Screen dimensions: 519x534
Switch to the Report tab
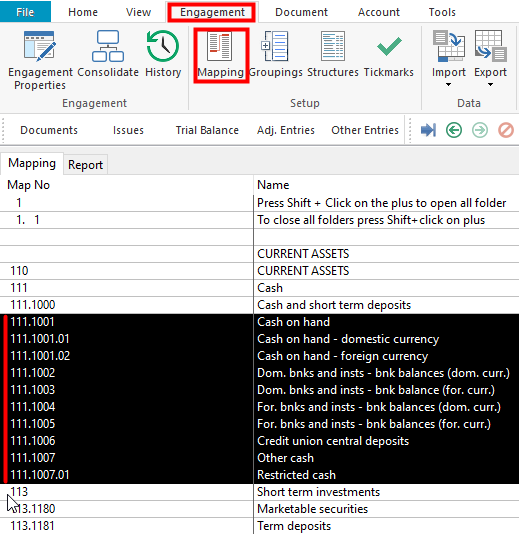click(x=85, y=165)
